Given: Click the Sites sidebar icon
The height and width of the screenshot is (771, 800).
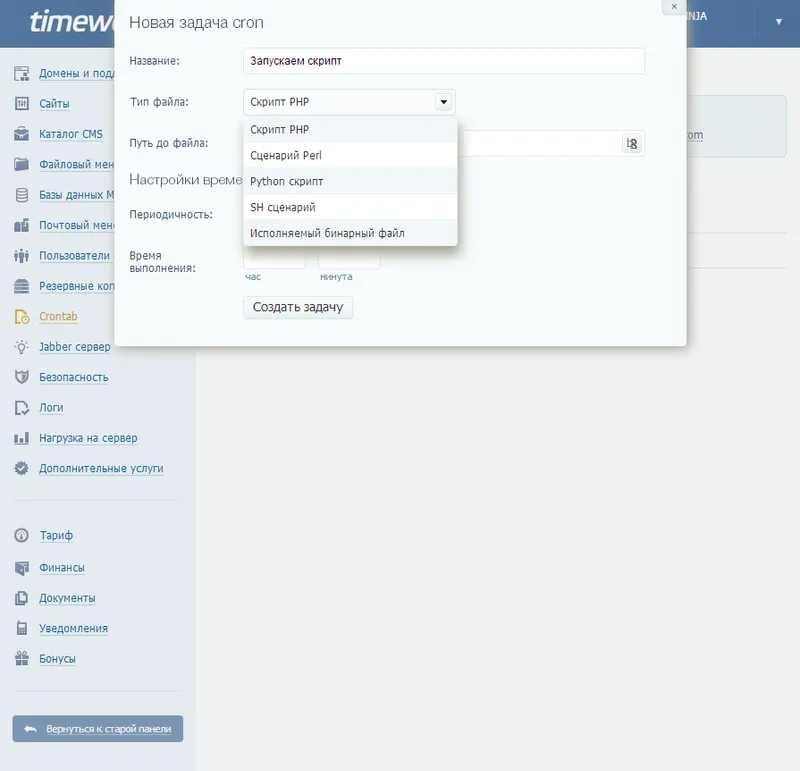Looking at the screenshot, I should [x=21, y=104].
